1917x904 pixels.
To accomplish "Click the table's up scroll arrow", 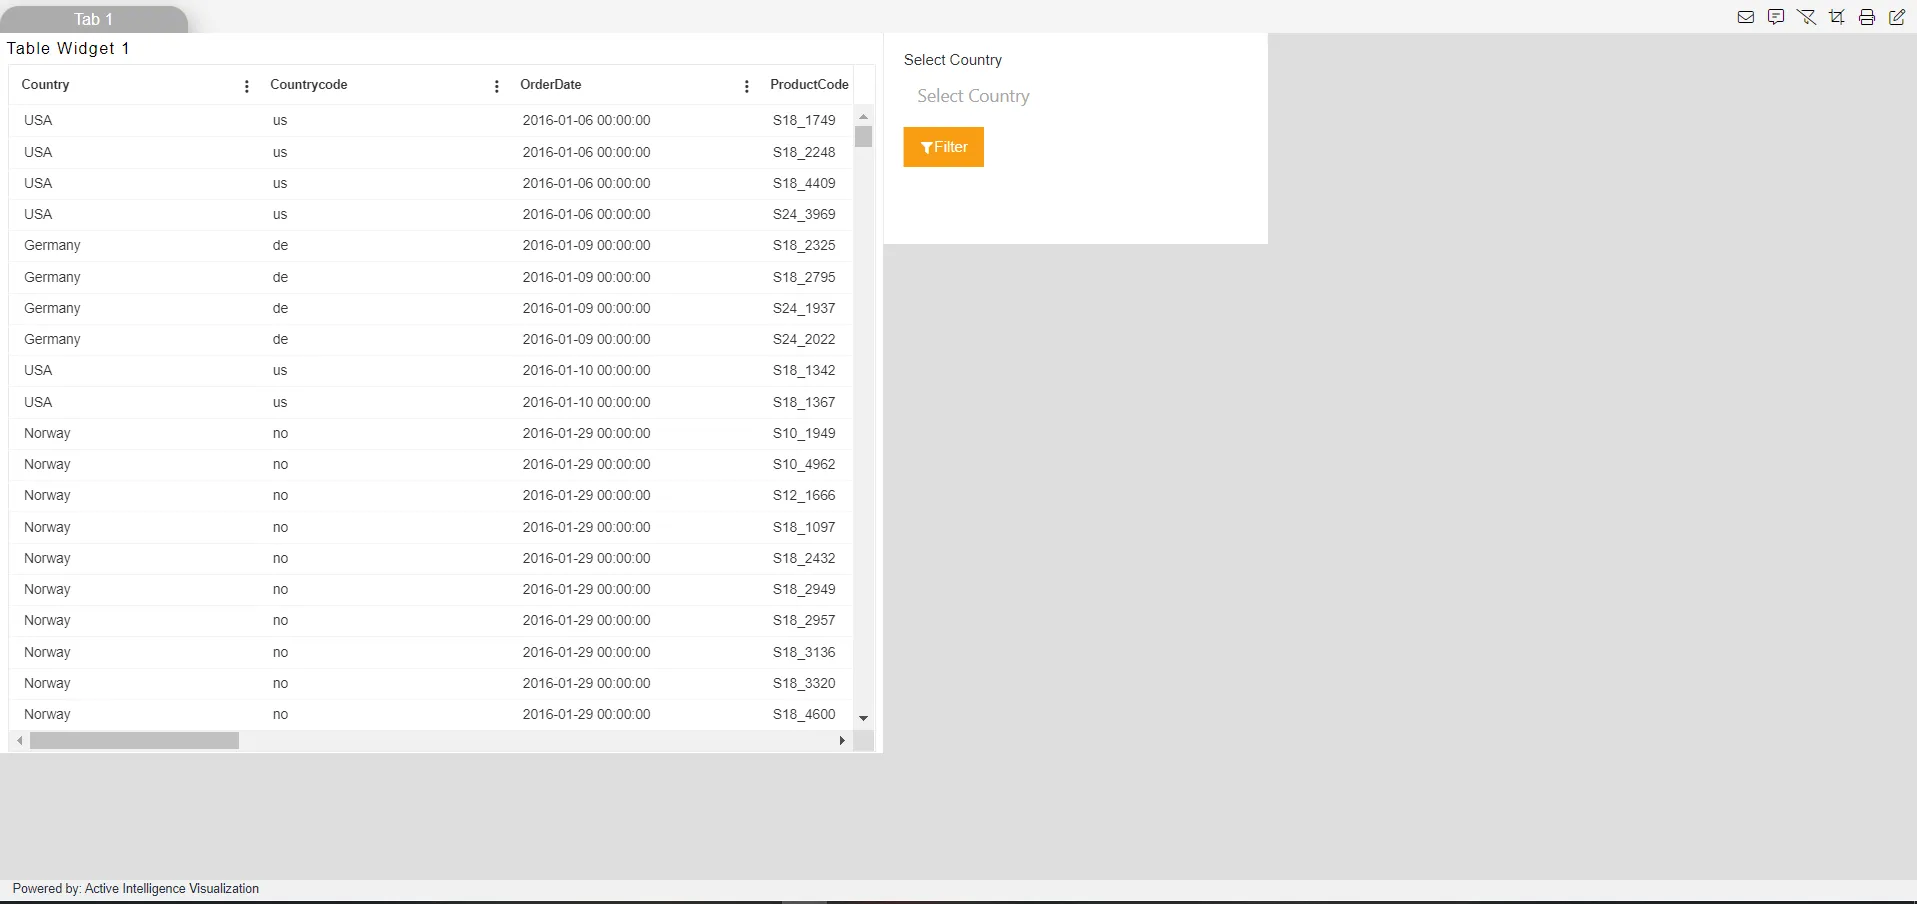I will (864, 116).
